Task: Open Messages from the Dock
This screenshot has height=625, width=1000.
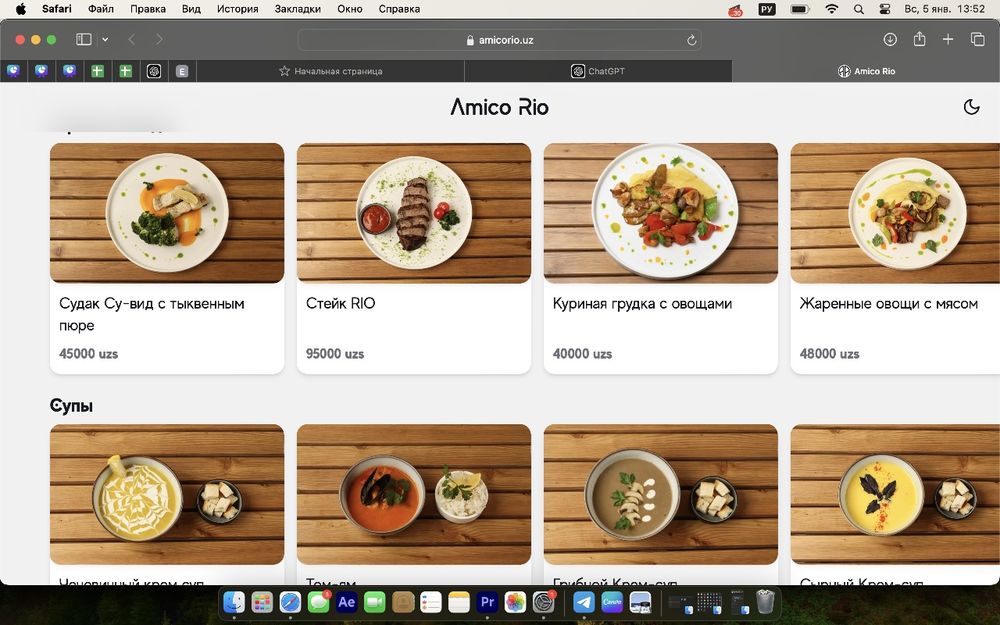Action: (x=318, y=601)
